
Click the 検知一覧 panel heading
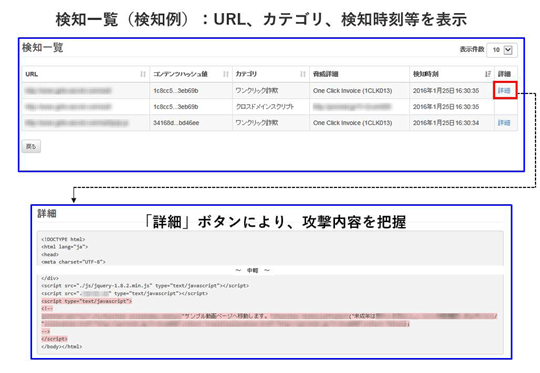[x=43, y=48]
